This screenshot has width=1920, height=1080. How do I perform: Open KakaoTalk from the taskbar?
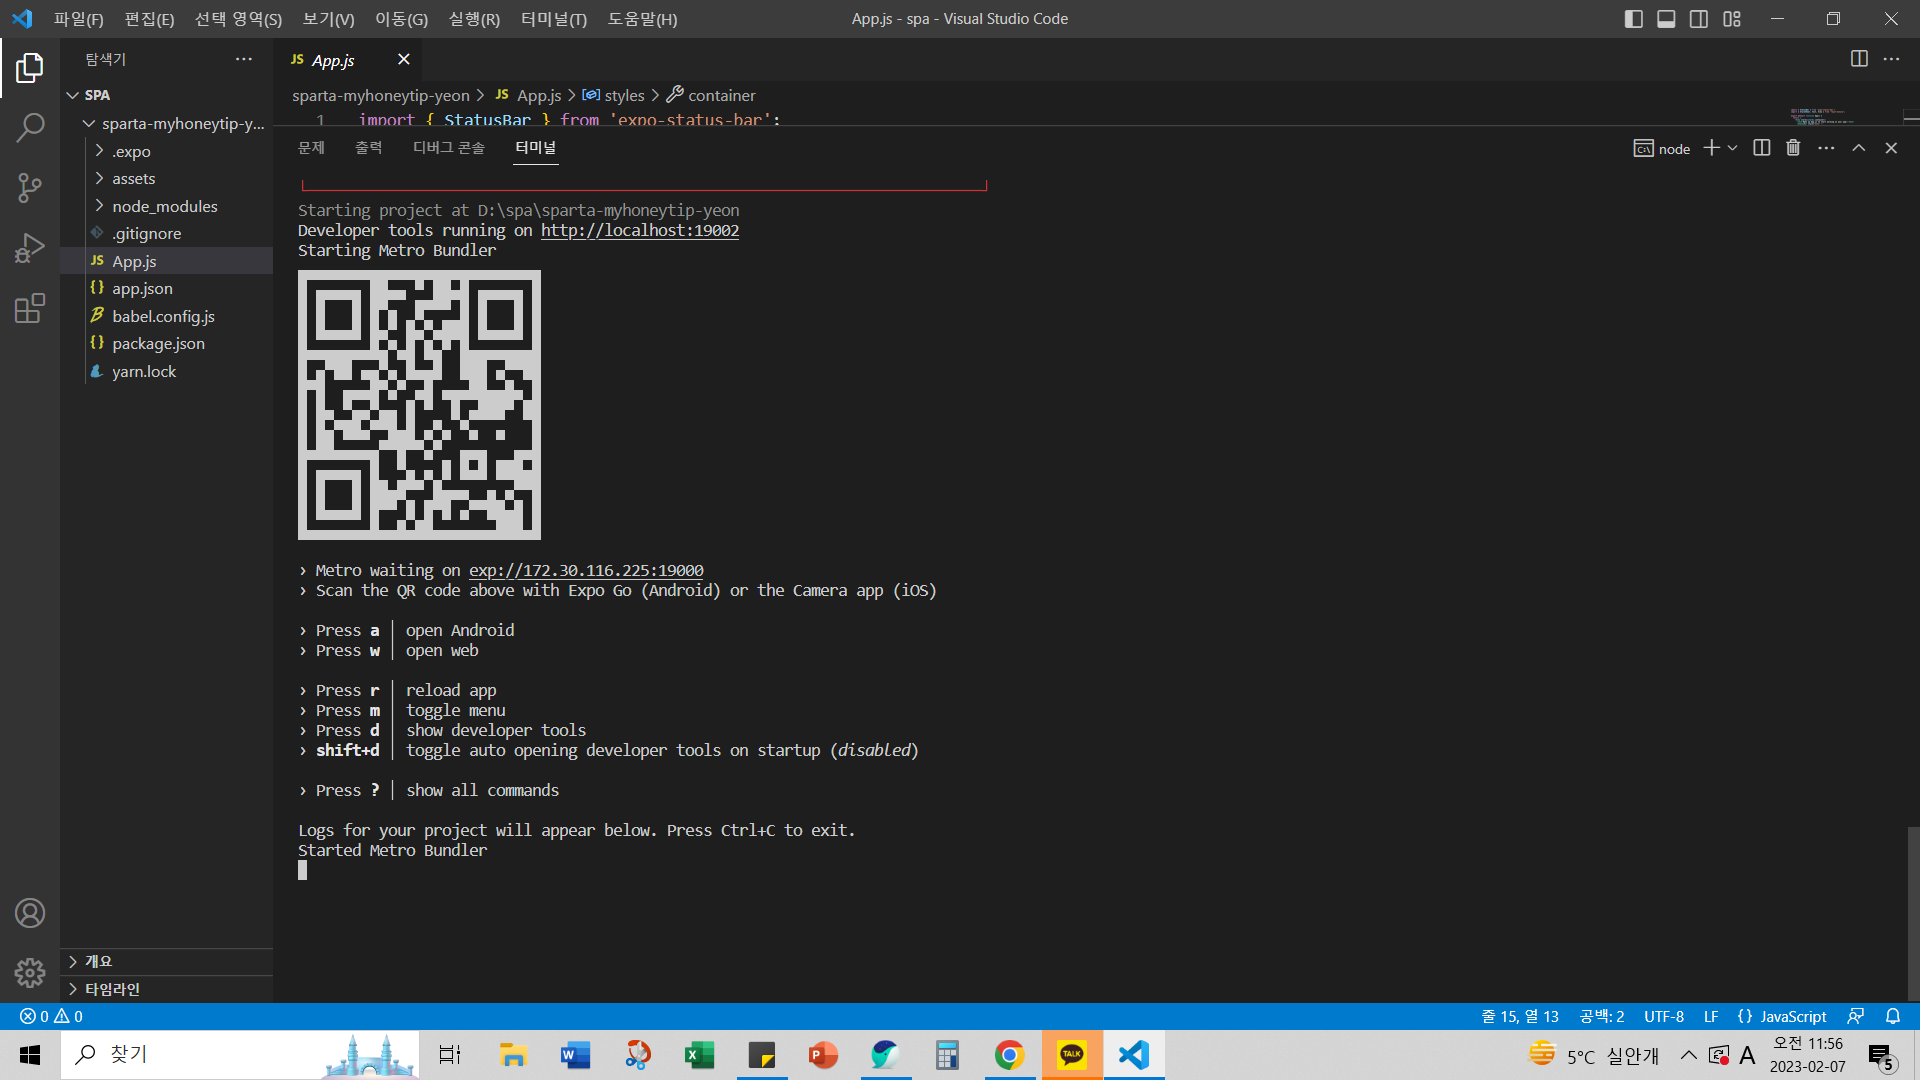click(x=1072, y=1055)
